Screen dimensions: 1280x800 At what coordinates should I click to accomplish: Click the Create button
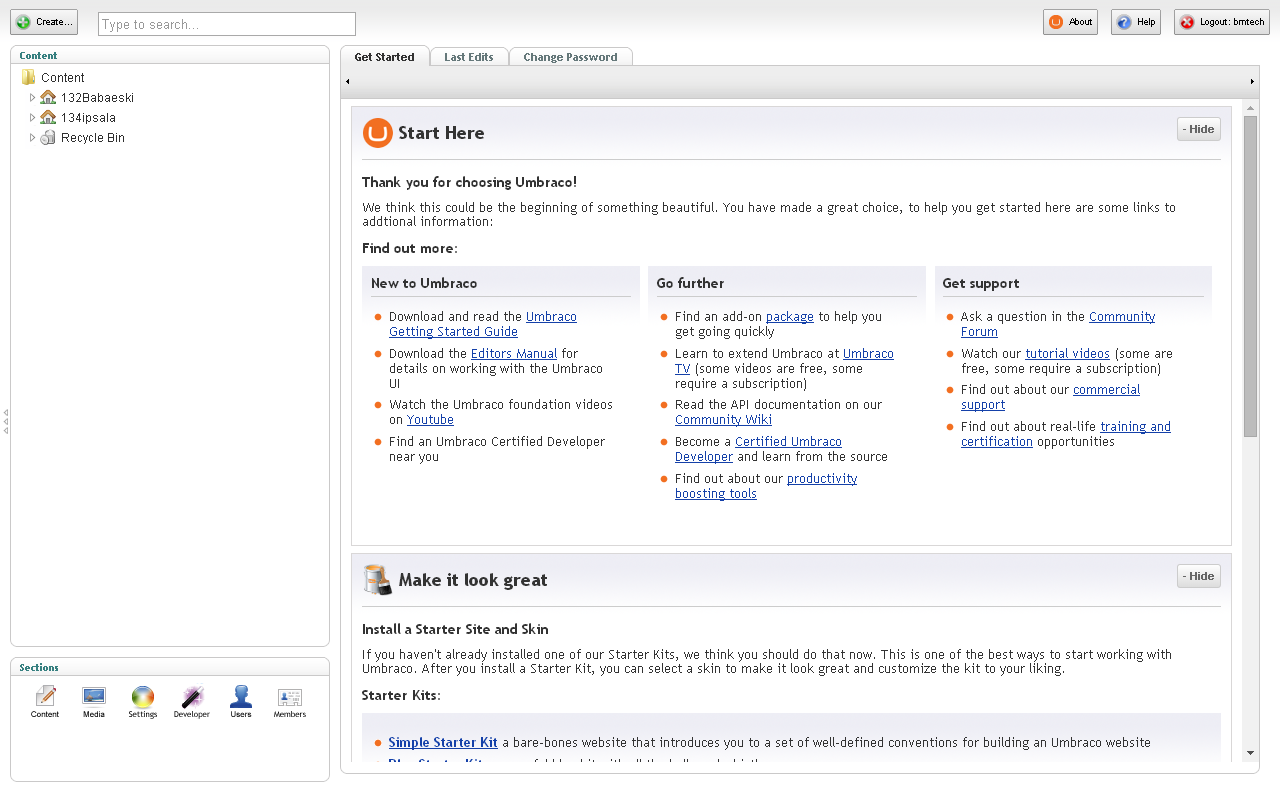(x=44, y=22)
